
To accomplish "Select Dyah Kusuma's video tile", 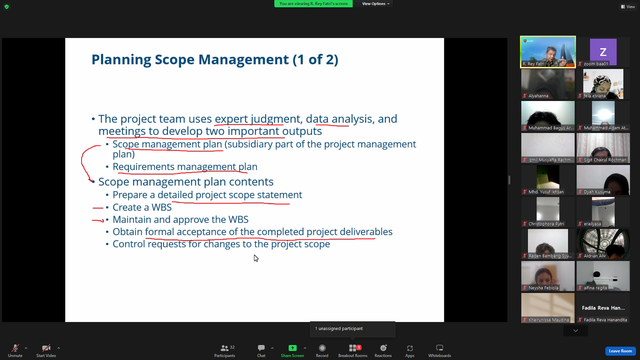I will [603, 180].
